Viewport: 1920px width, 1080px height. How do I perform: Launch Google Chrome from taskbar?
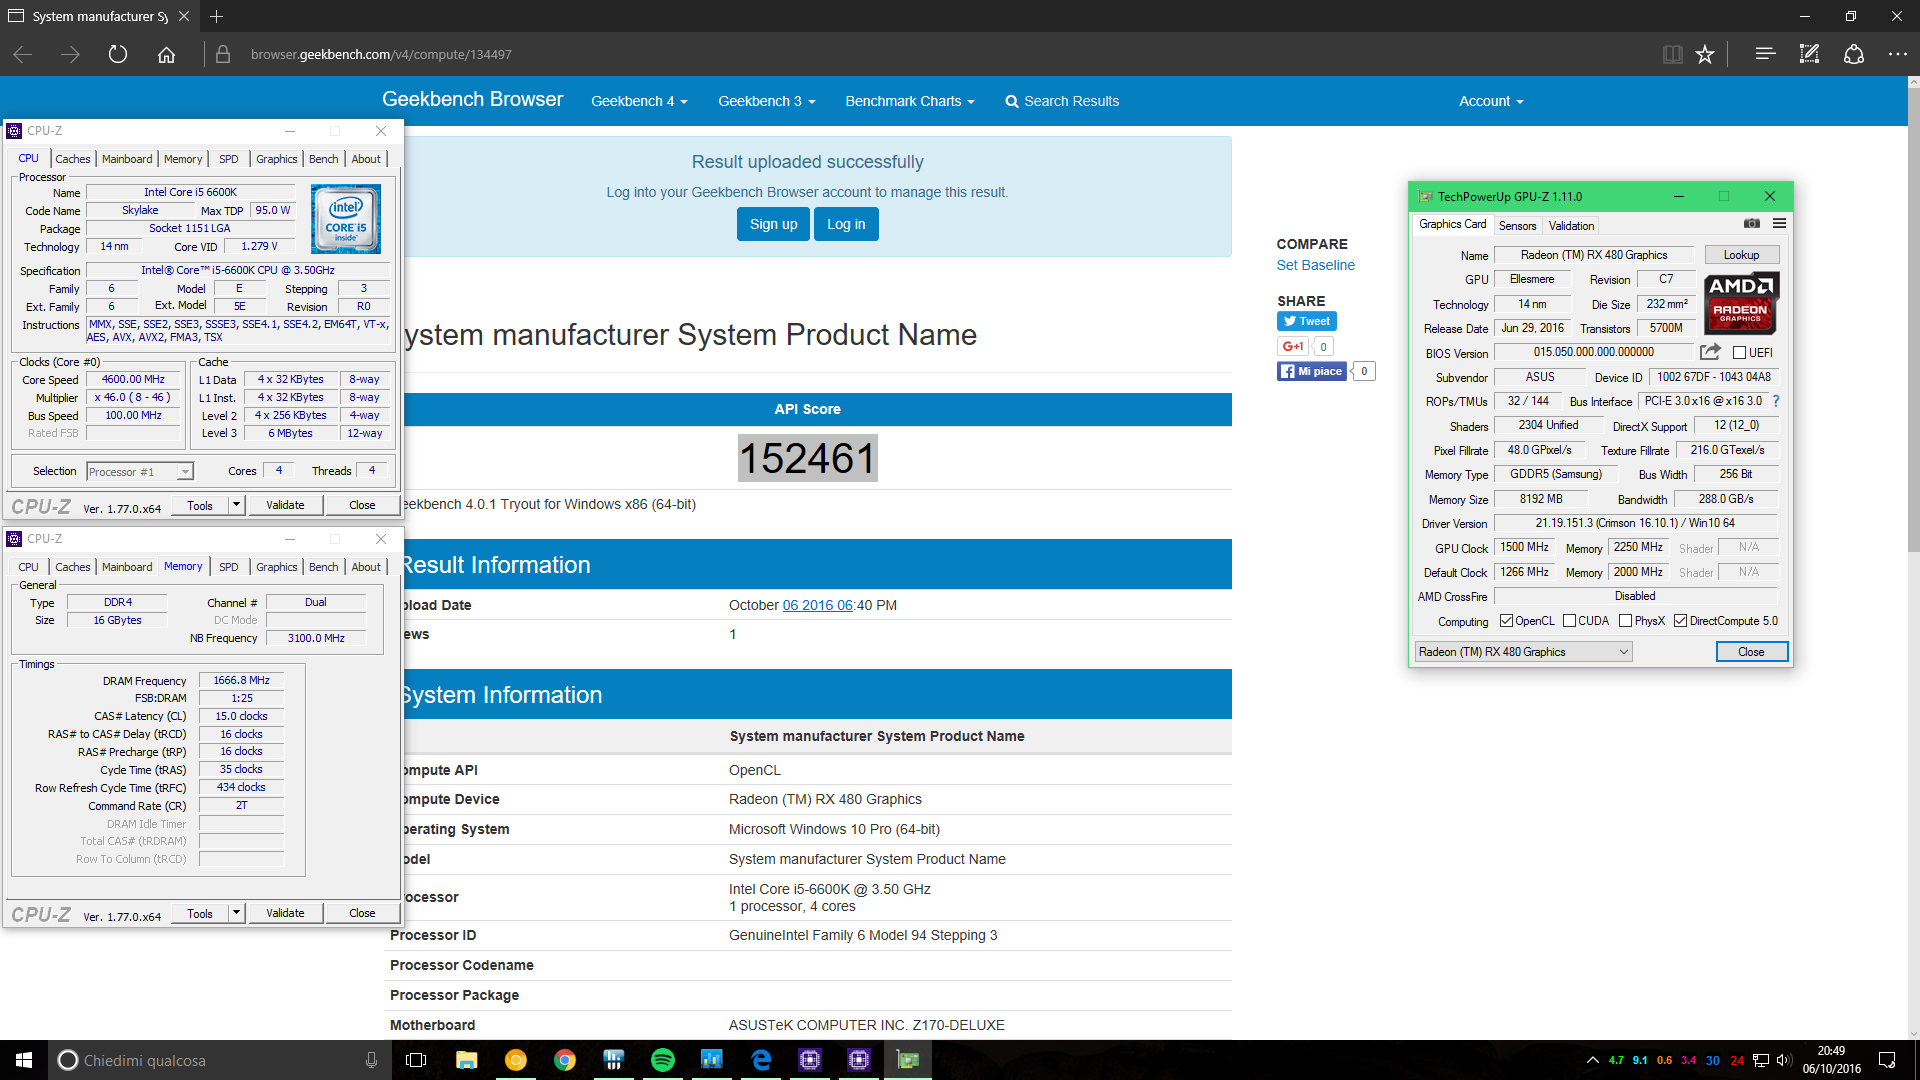[565, 1060]
